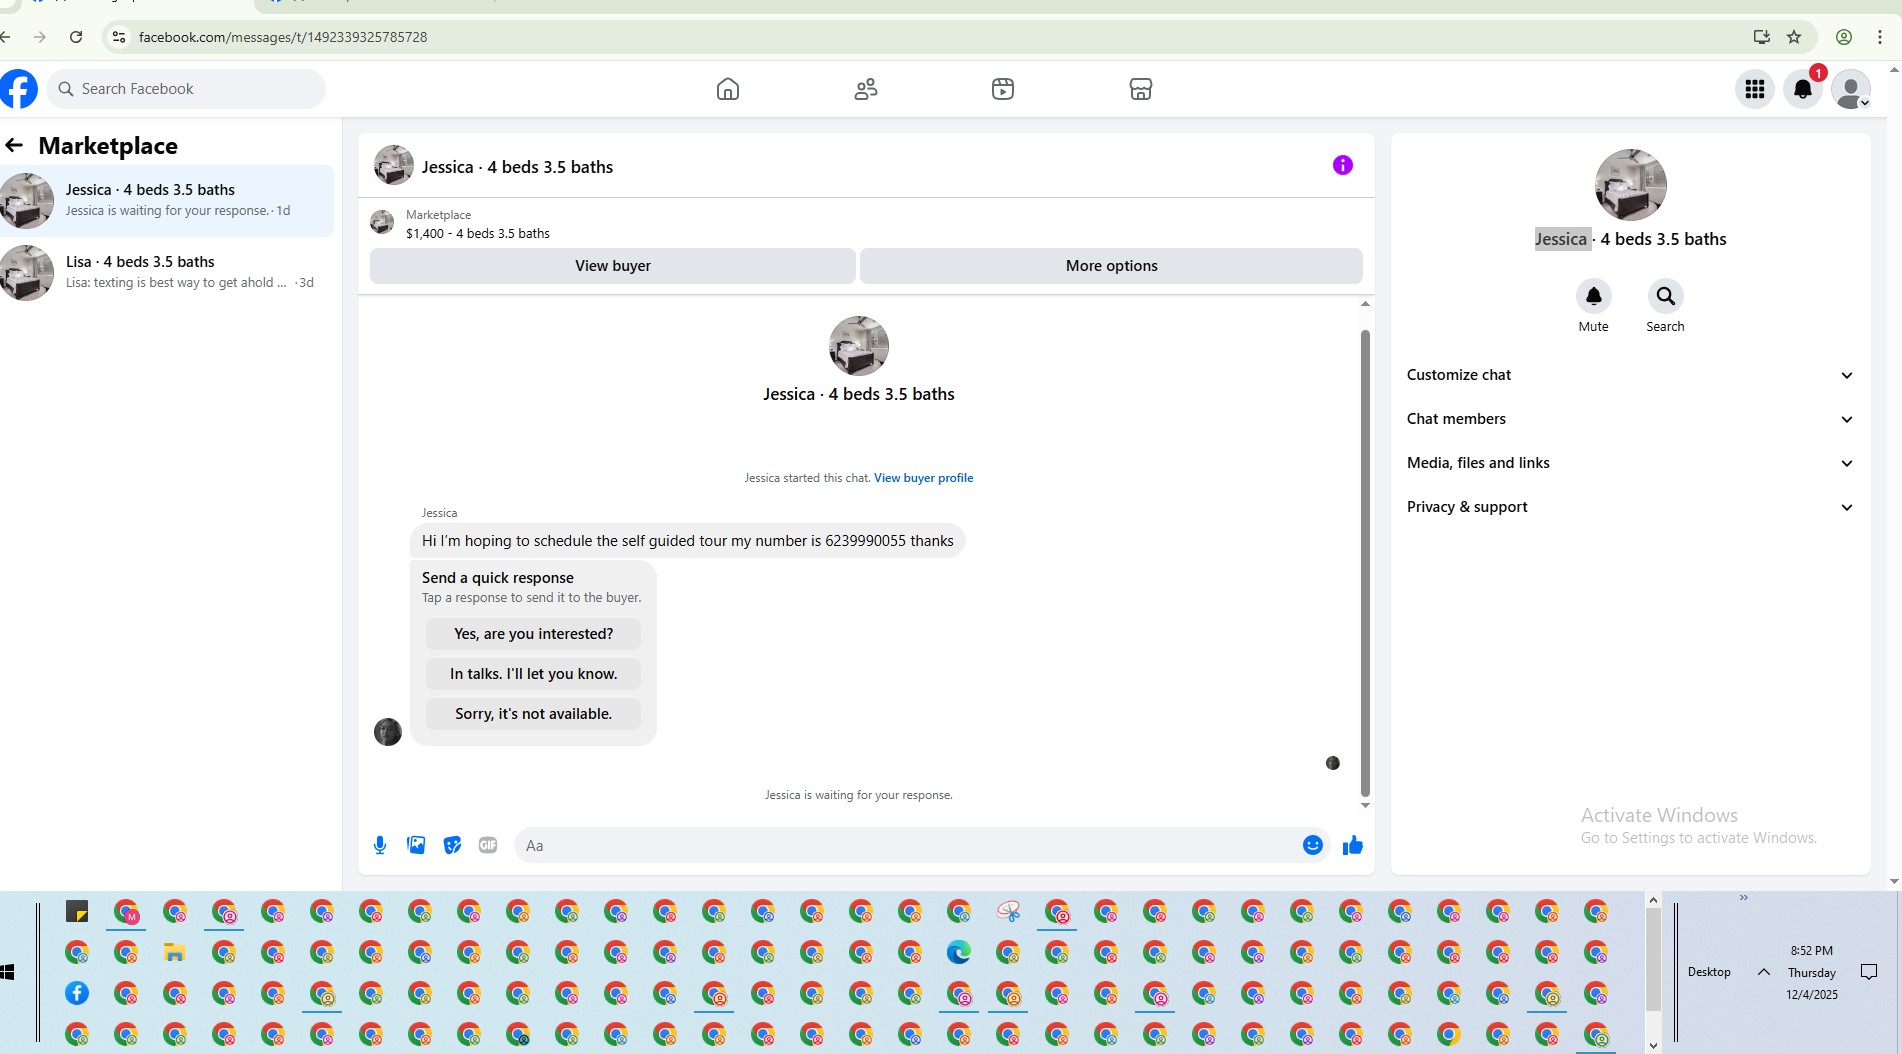Search in conversation magnifier icon
The image size is (1902, 1054).
tap(1666, 296)
